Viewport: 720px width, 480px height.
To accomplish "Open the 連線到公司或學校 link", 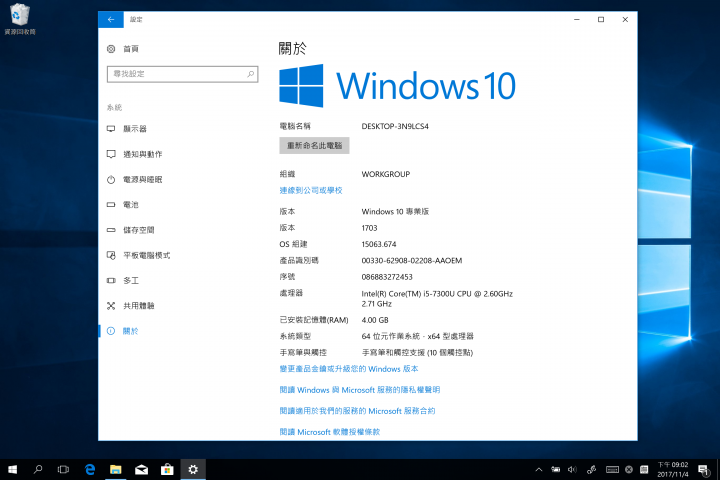I will [311, 190].
